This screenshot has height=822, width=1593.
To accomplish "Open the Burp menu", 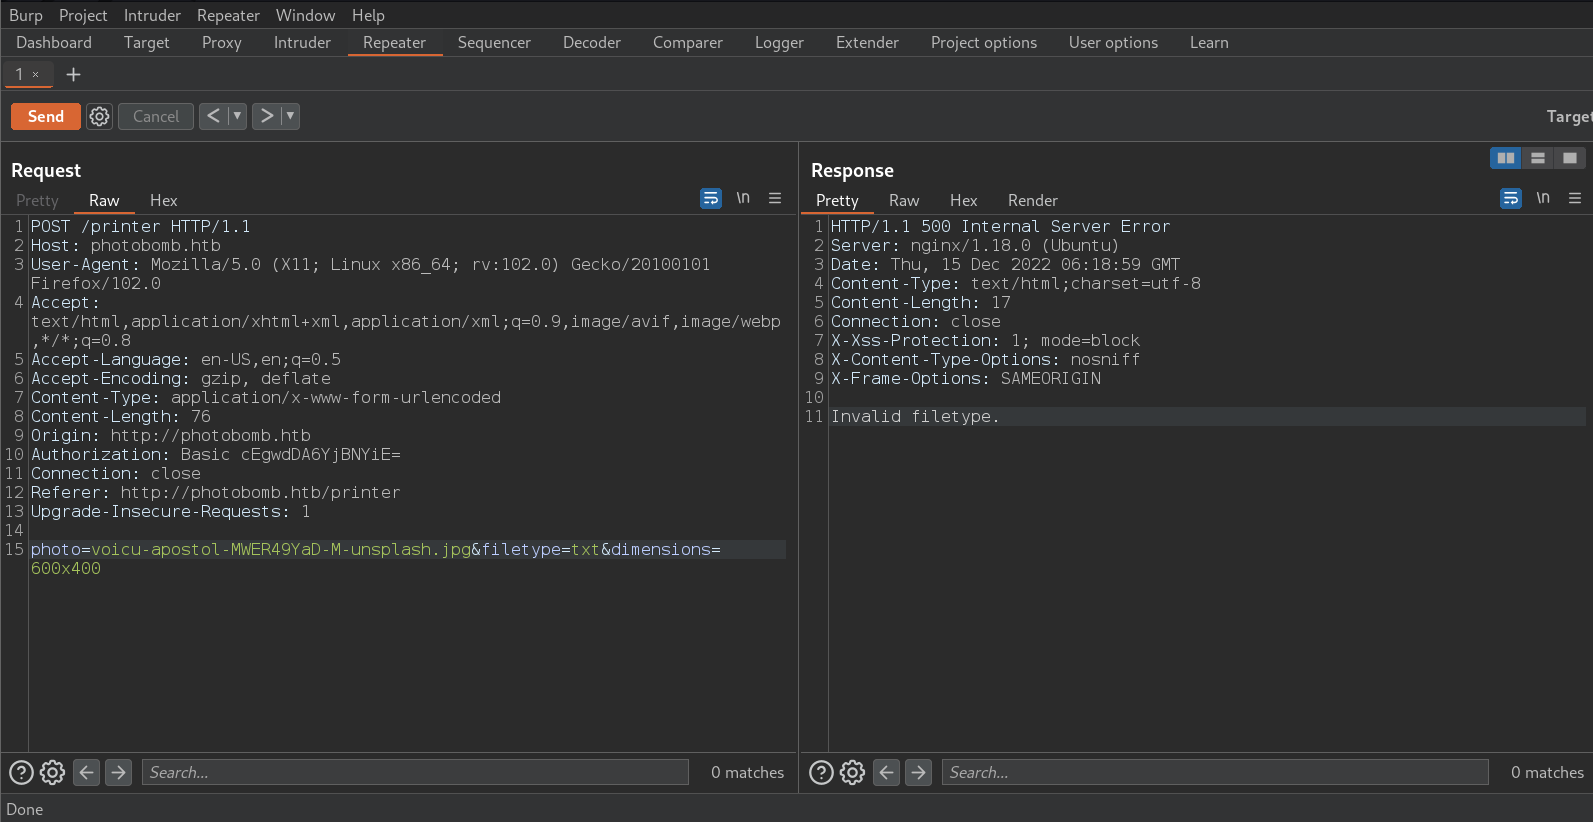I will click(x=26, y=15).
